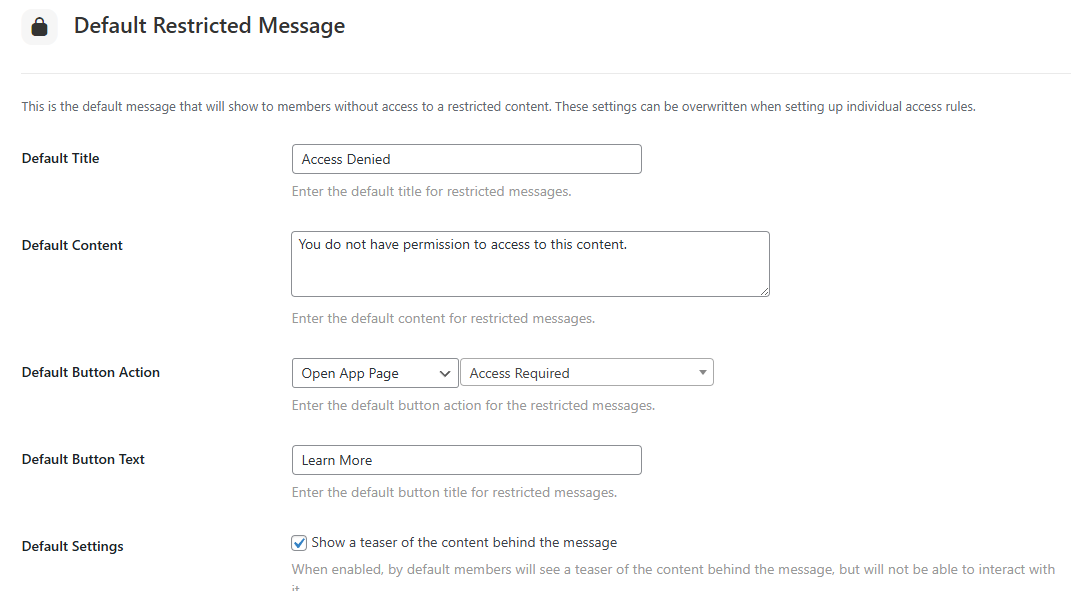Click the introductory description text about access rules
The image size is (1071, 591).
[497, 106]
